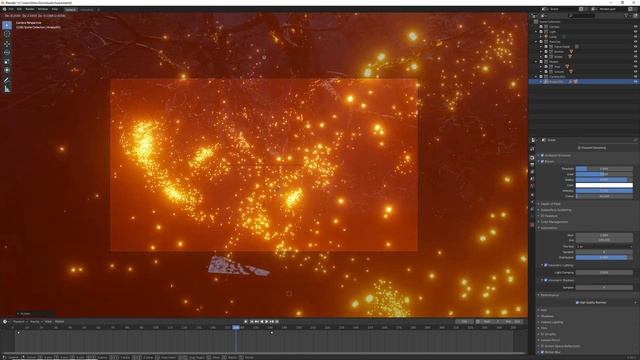Toggle the Bloom checkbox
The width and height of the screenshot is (640, 360).
click(x=542, y=162)
